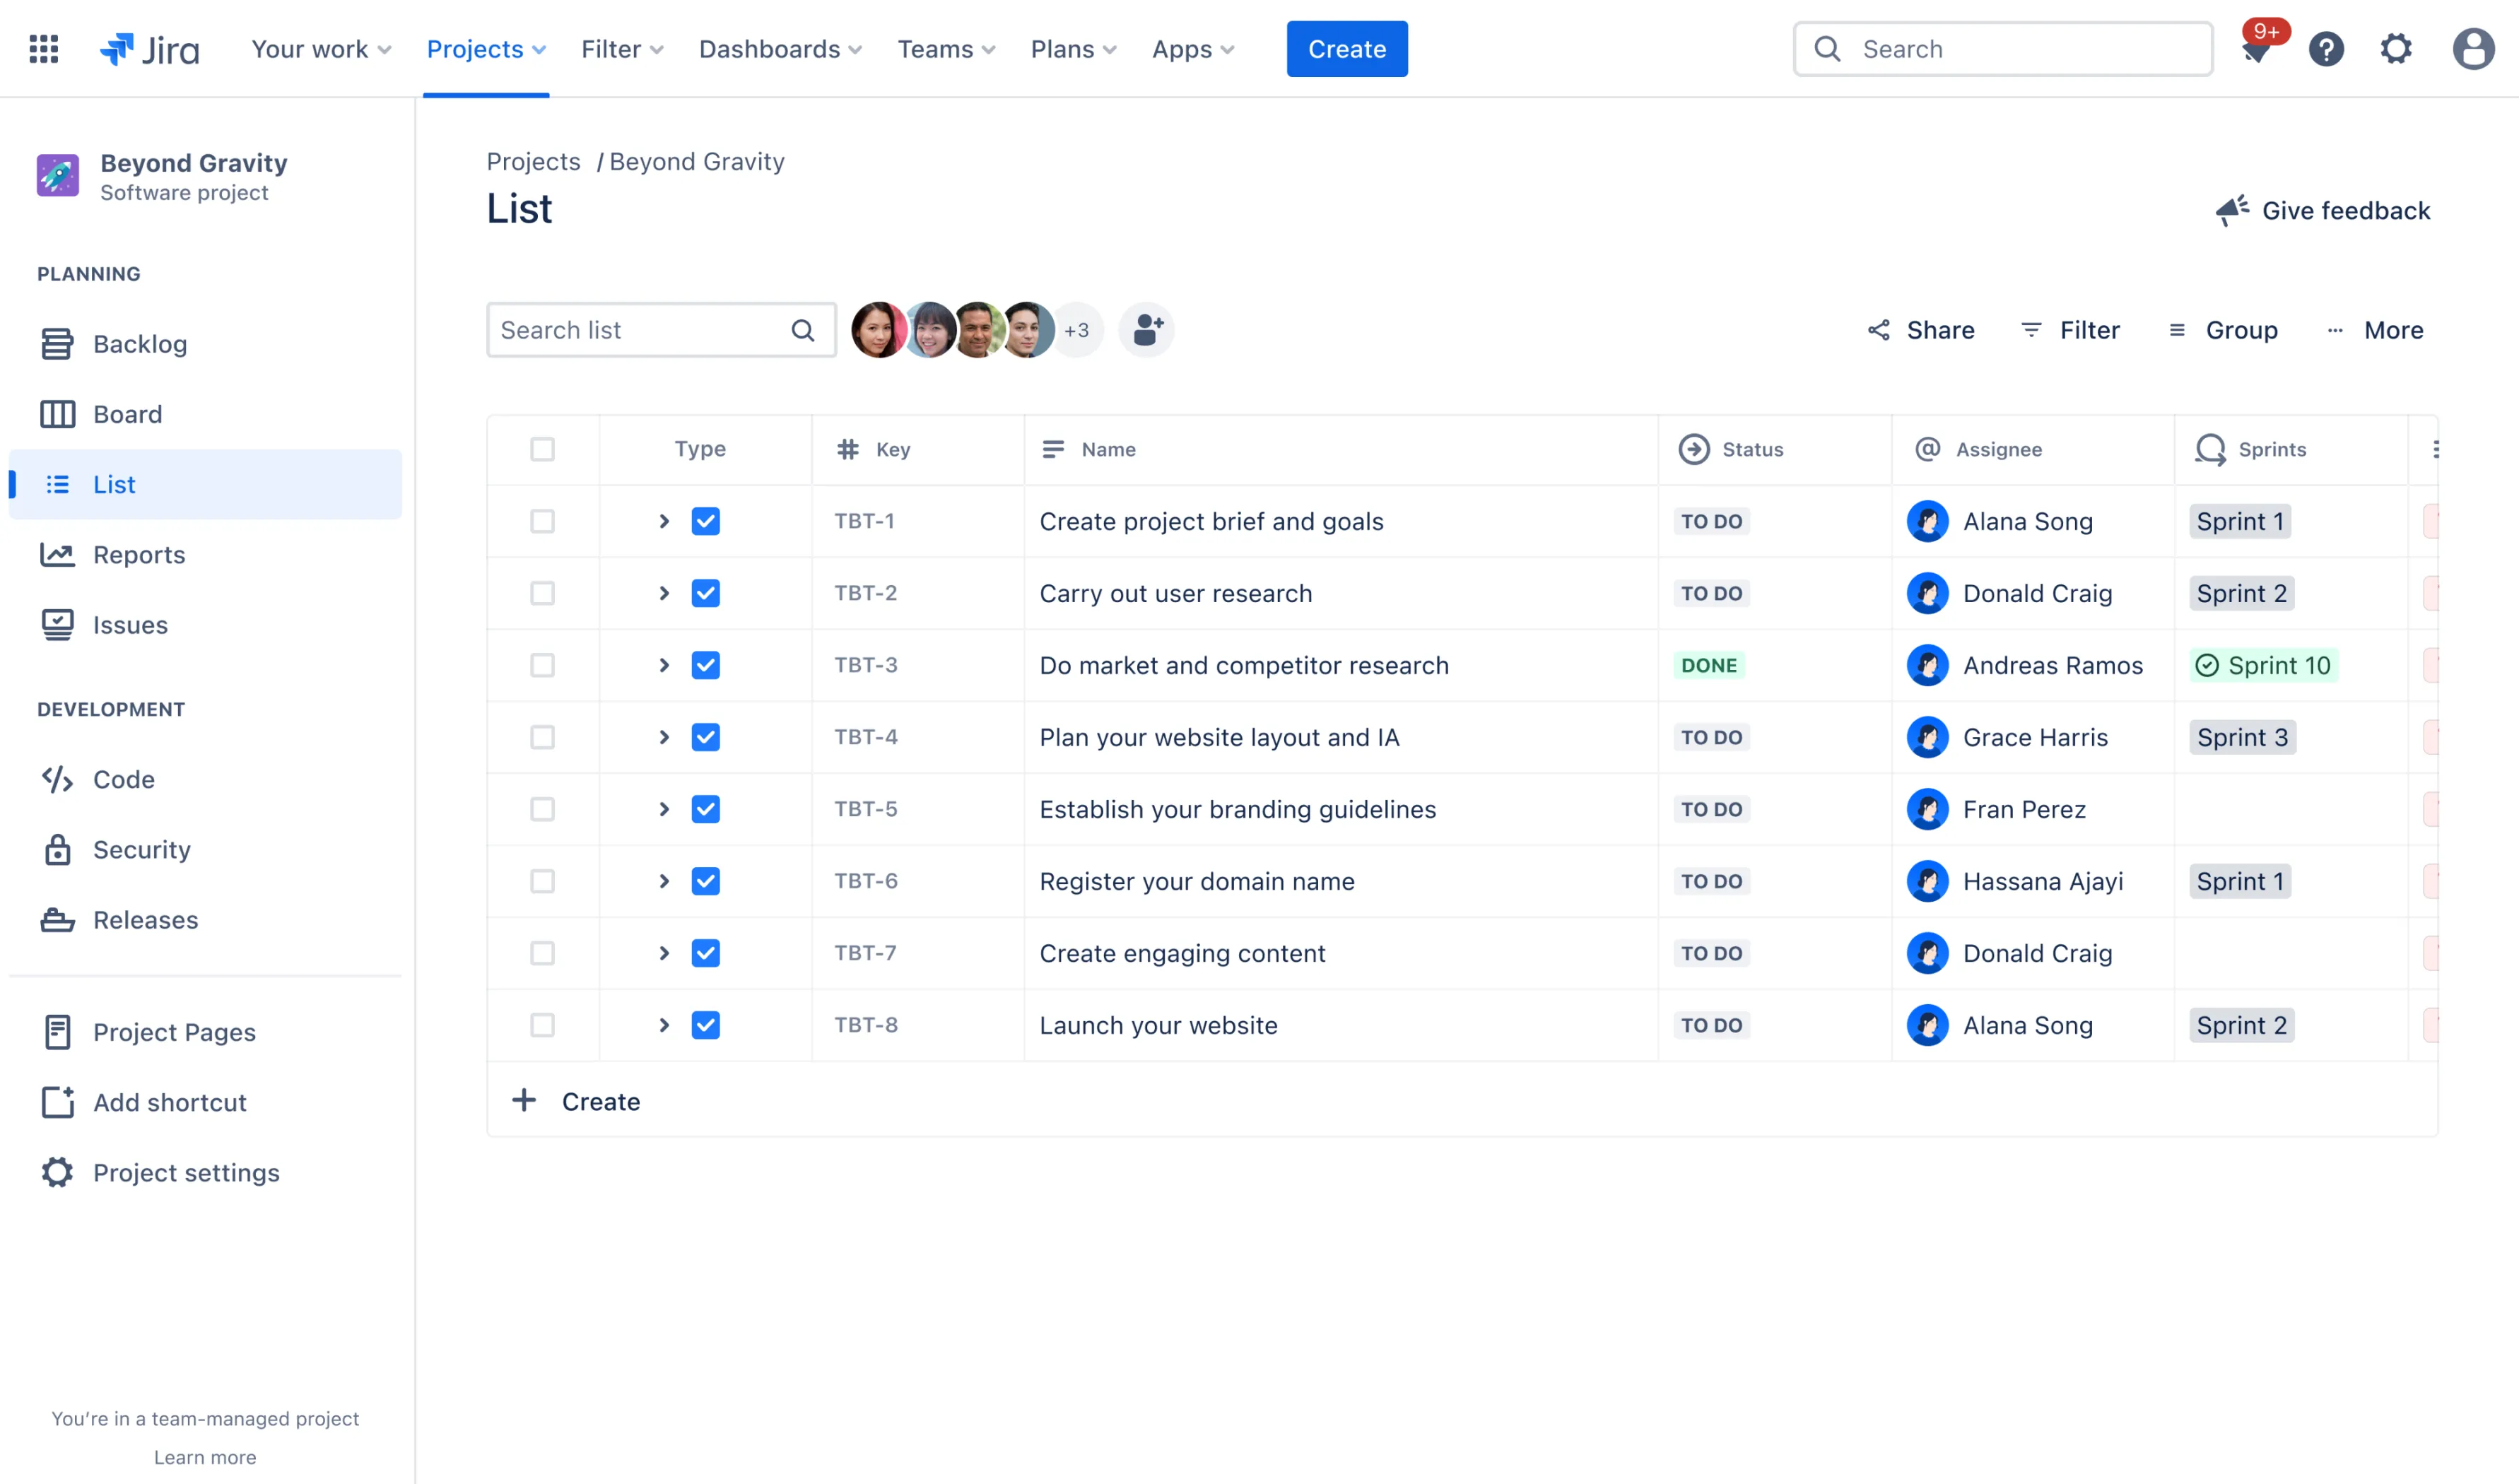This screenshot has width=2519, height=1484.
Task: Open the help question mark icon
Action: (x=2326, y=49)
